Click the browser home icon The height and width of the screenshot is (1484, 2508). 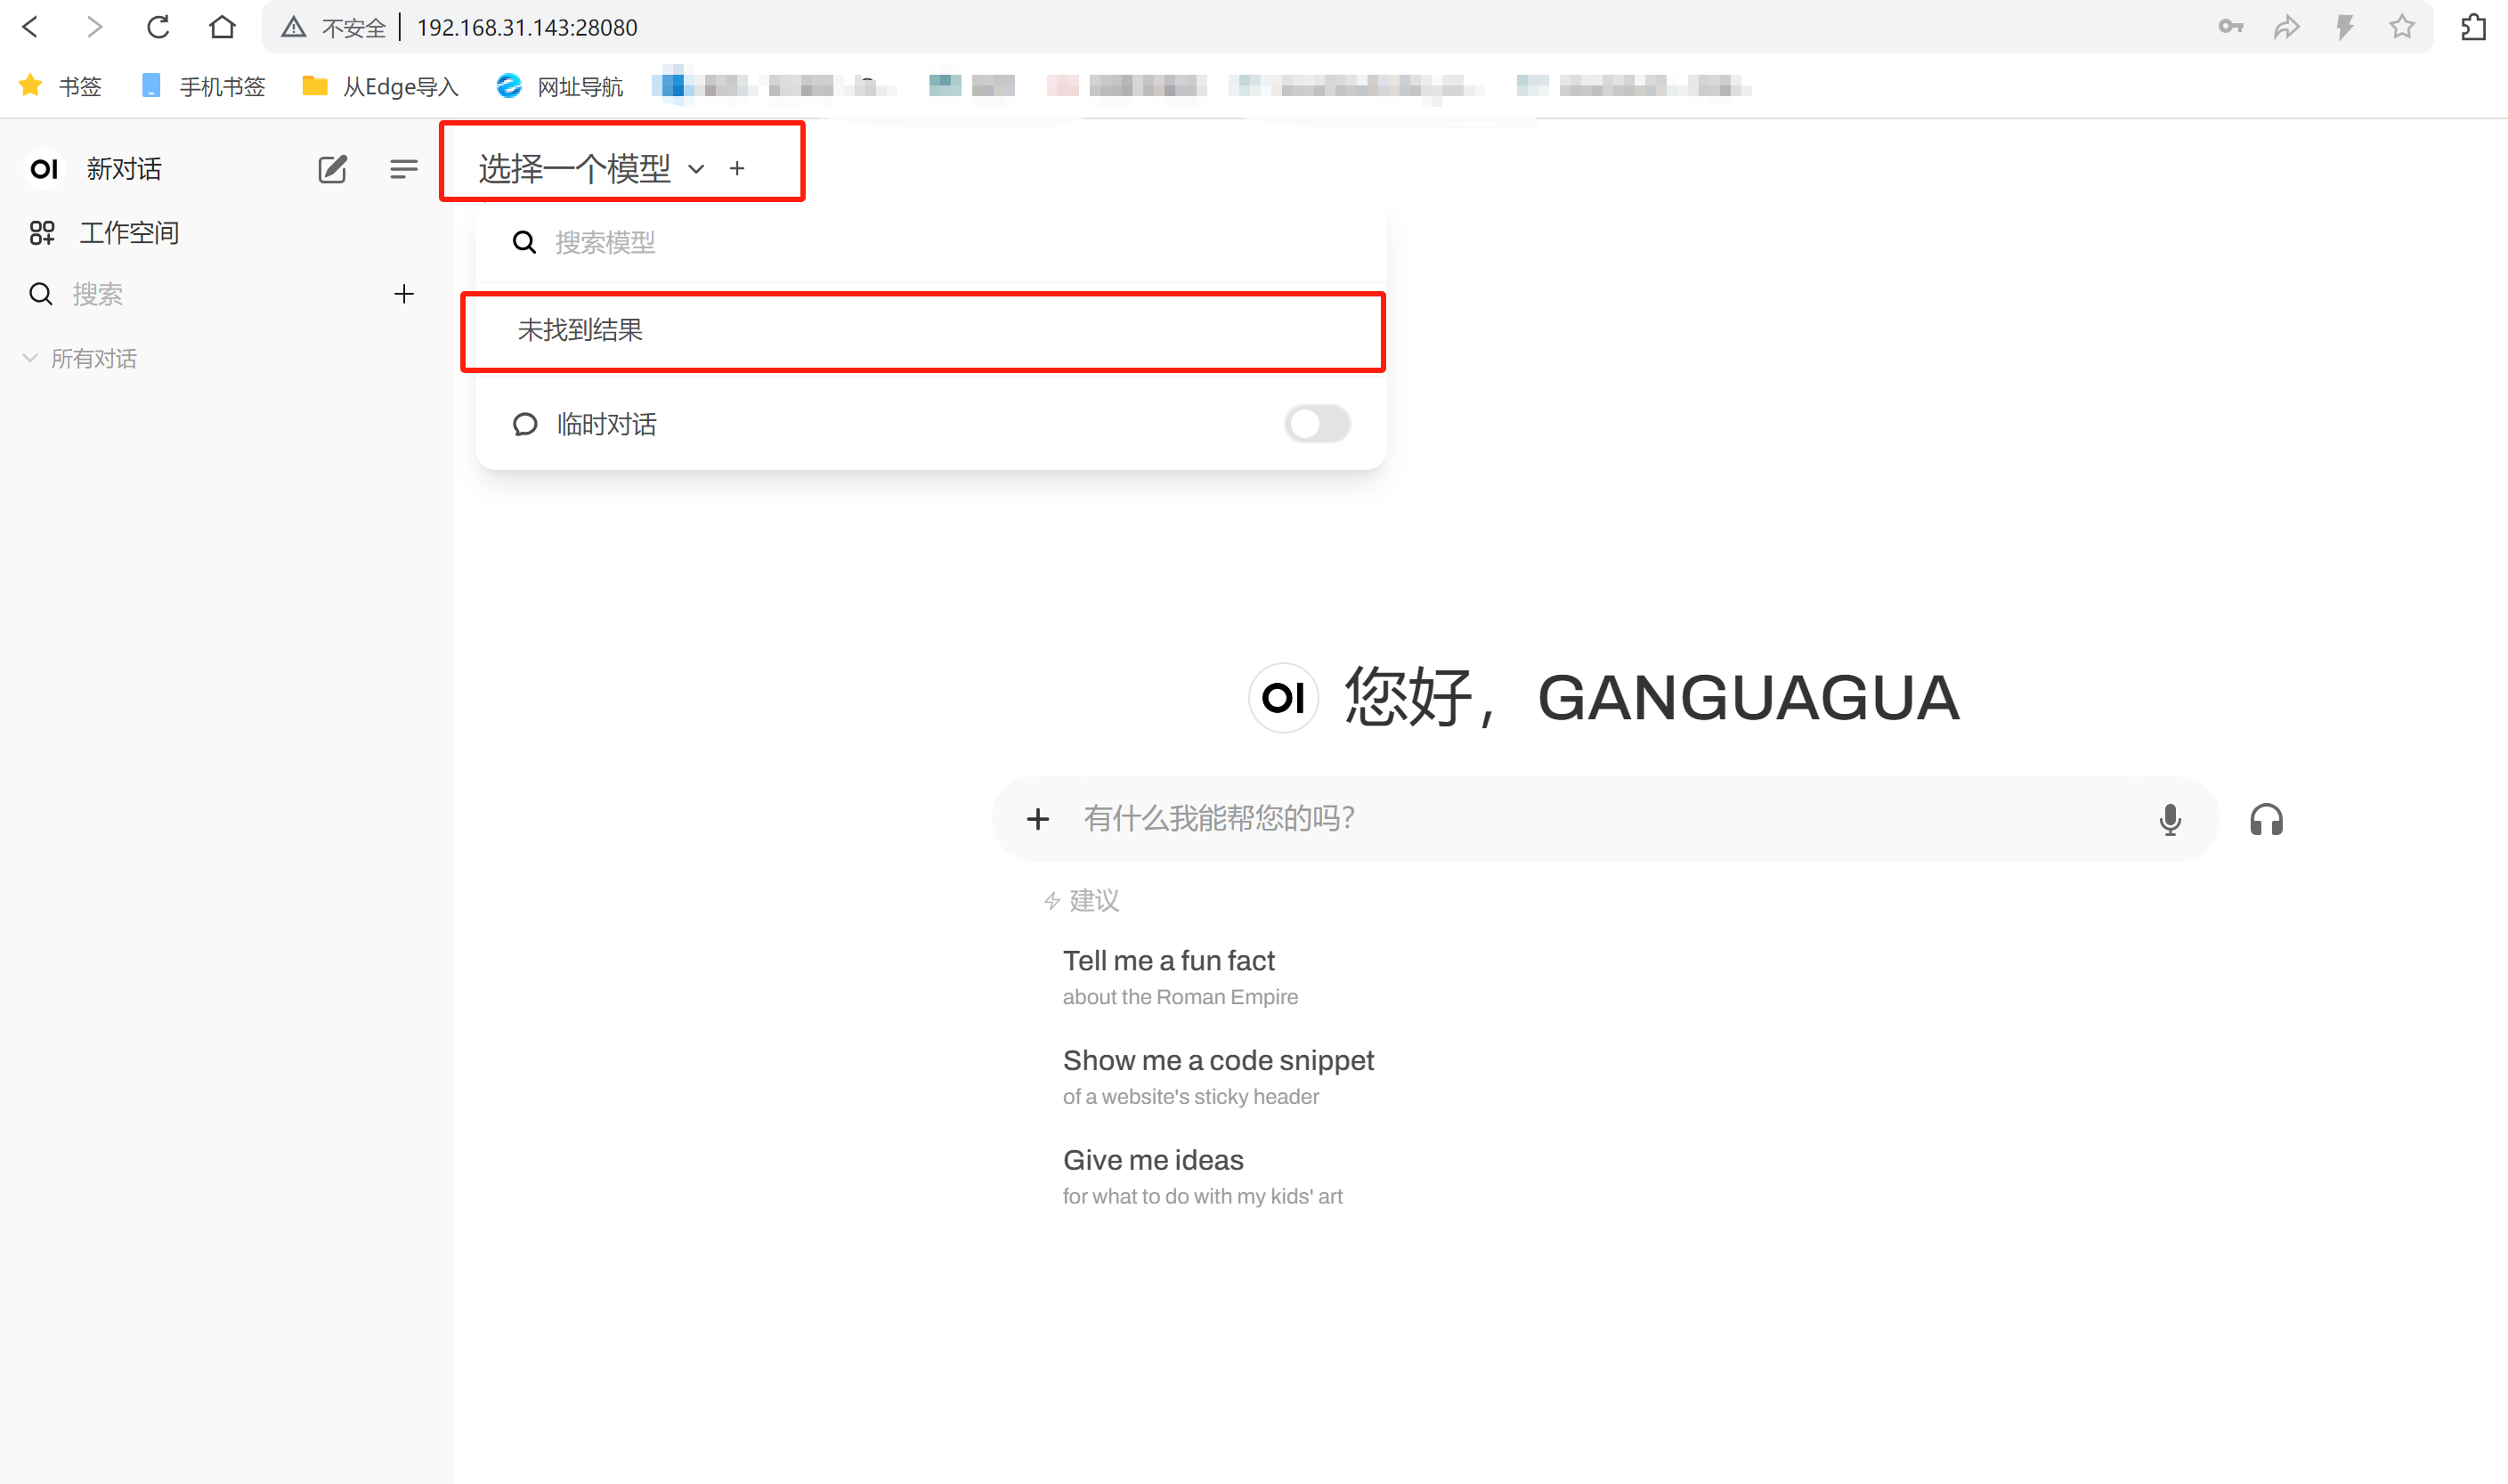point(222,27)
